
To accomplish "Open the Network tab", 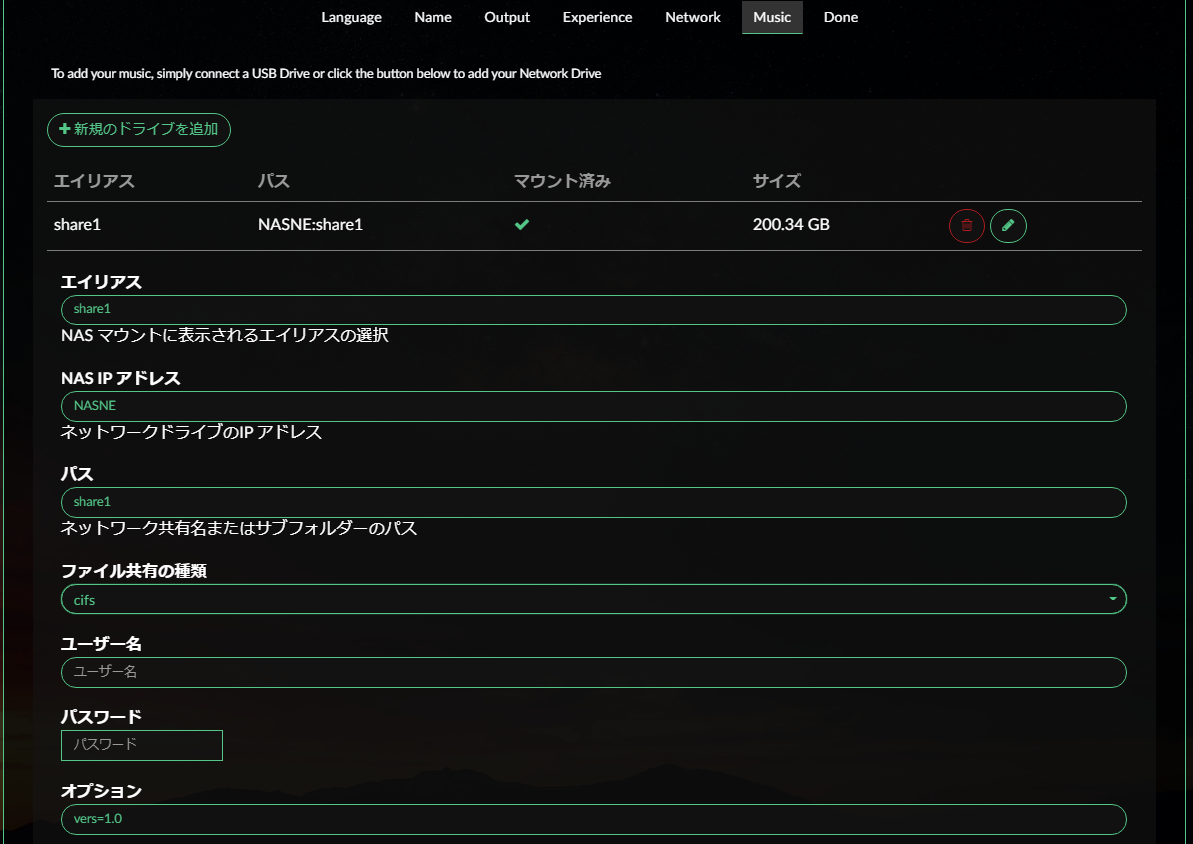I will [x=692, y=17].
